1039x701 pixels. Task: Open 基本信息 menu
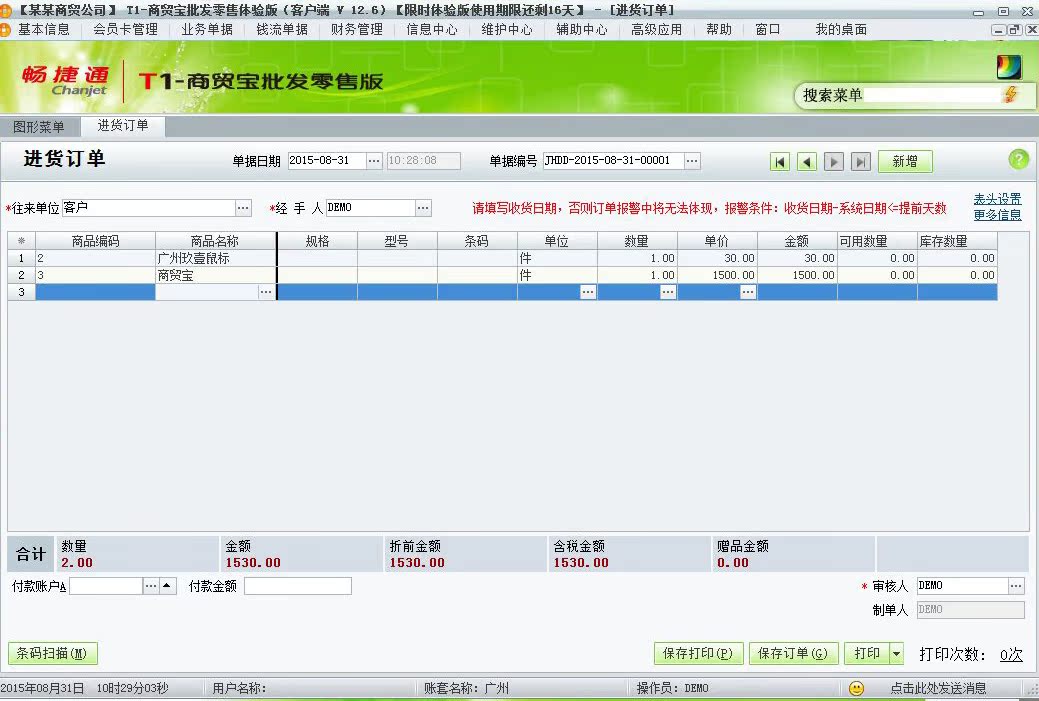(44, 29)
